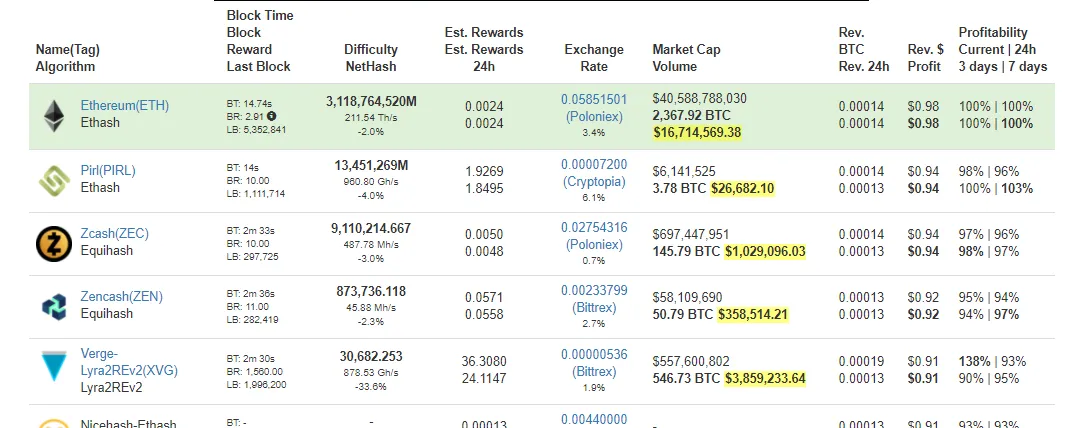Click Verge block reward BR: 1,560.00
Screen dimensions: 1080x428
point(254,371)
